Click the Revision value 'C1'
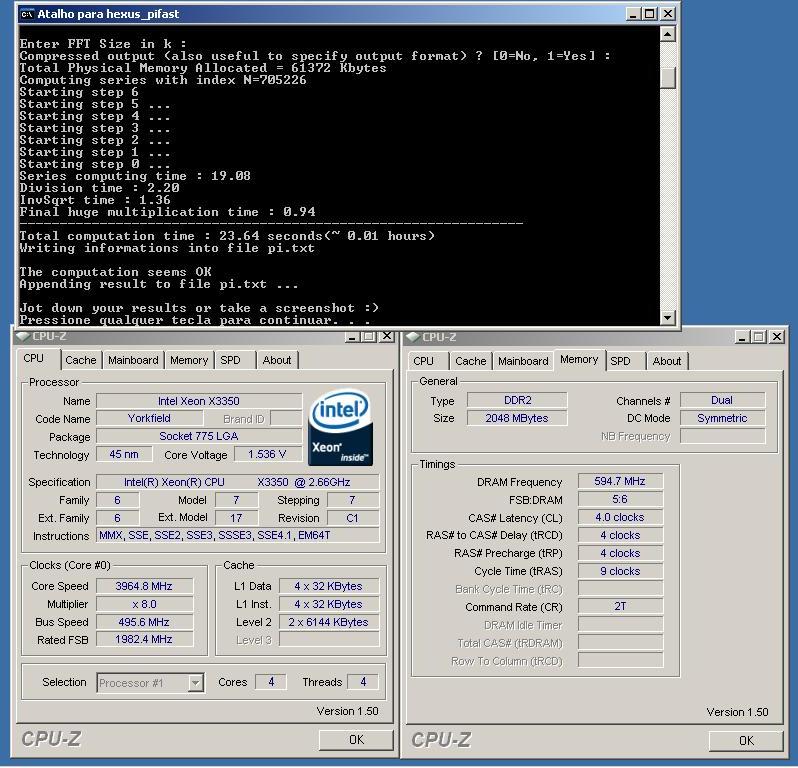The image size is (798, 768). [352, 518]
